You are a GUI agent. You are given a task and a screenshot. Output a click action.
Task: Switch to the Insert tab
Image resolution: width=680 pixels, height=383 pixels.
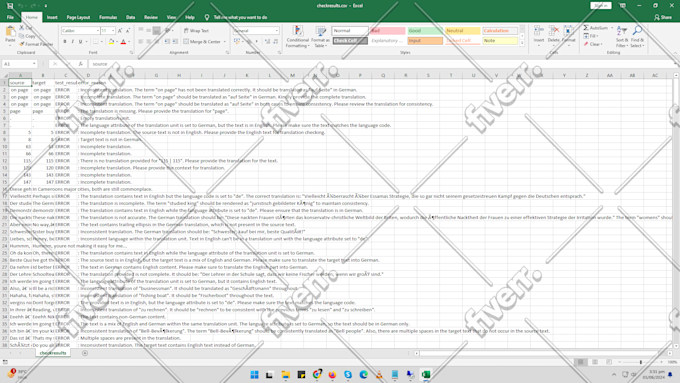52,17
